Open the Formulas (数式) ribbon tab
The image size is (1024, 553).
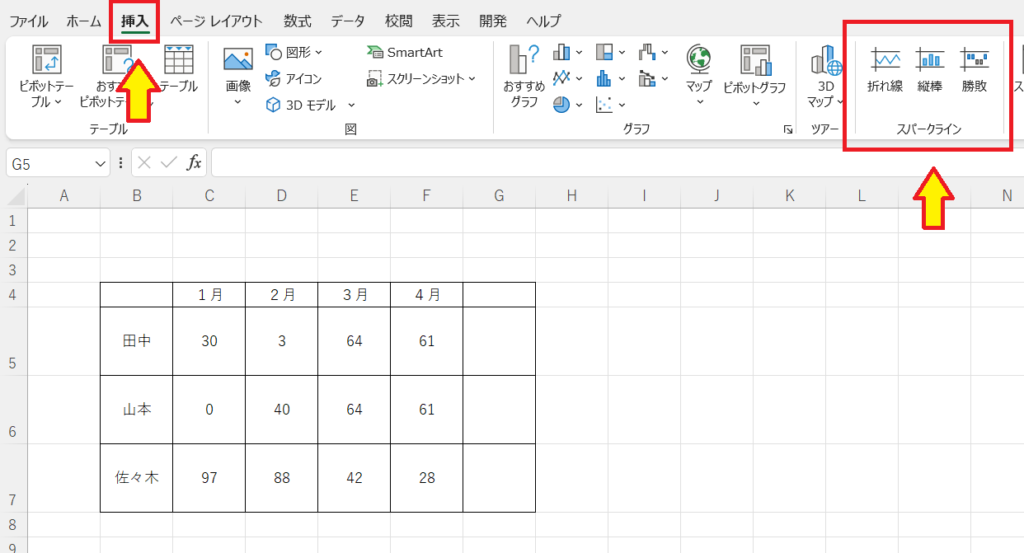pos(297,21)
